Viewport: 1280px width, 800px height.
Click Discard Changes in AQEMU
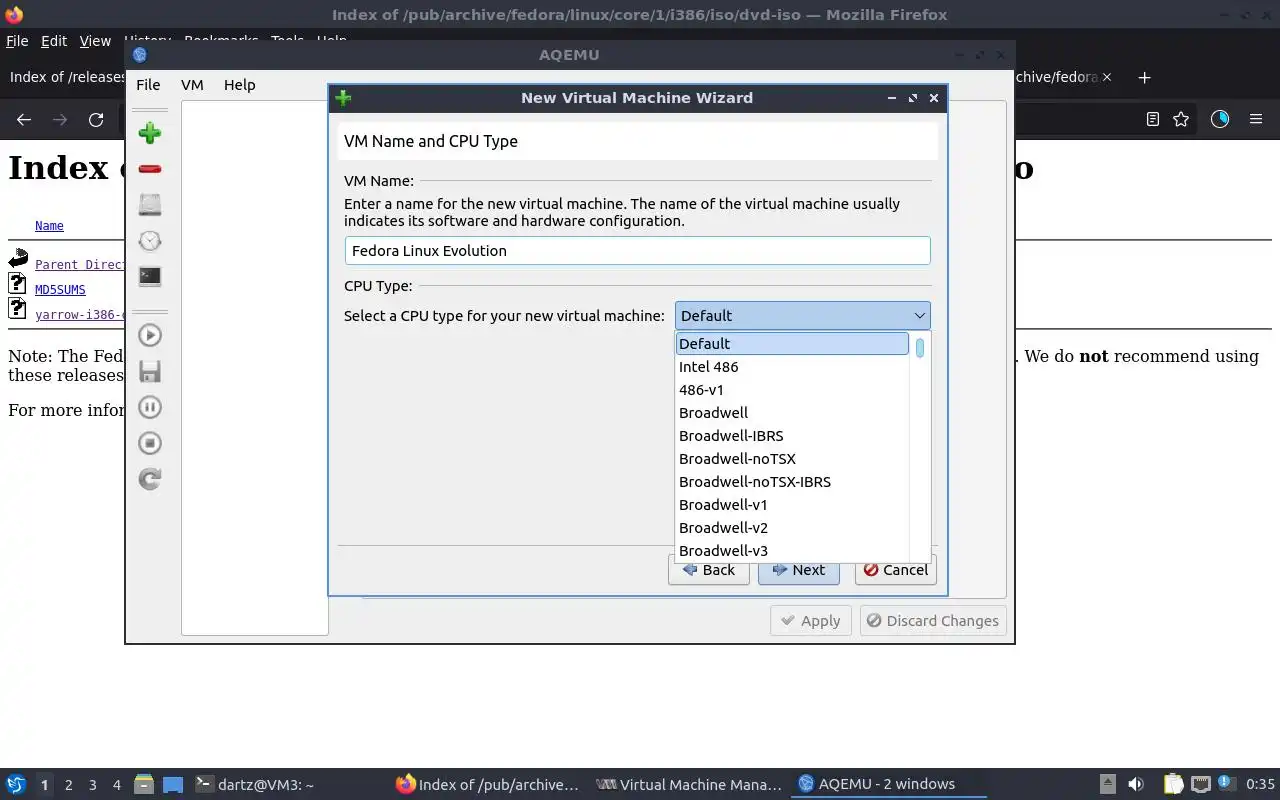tap(933, 620)
